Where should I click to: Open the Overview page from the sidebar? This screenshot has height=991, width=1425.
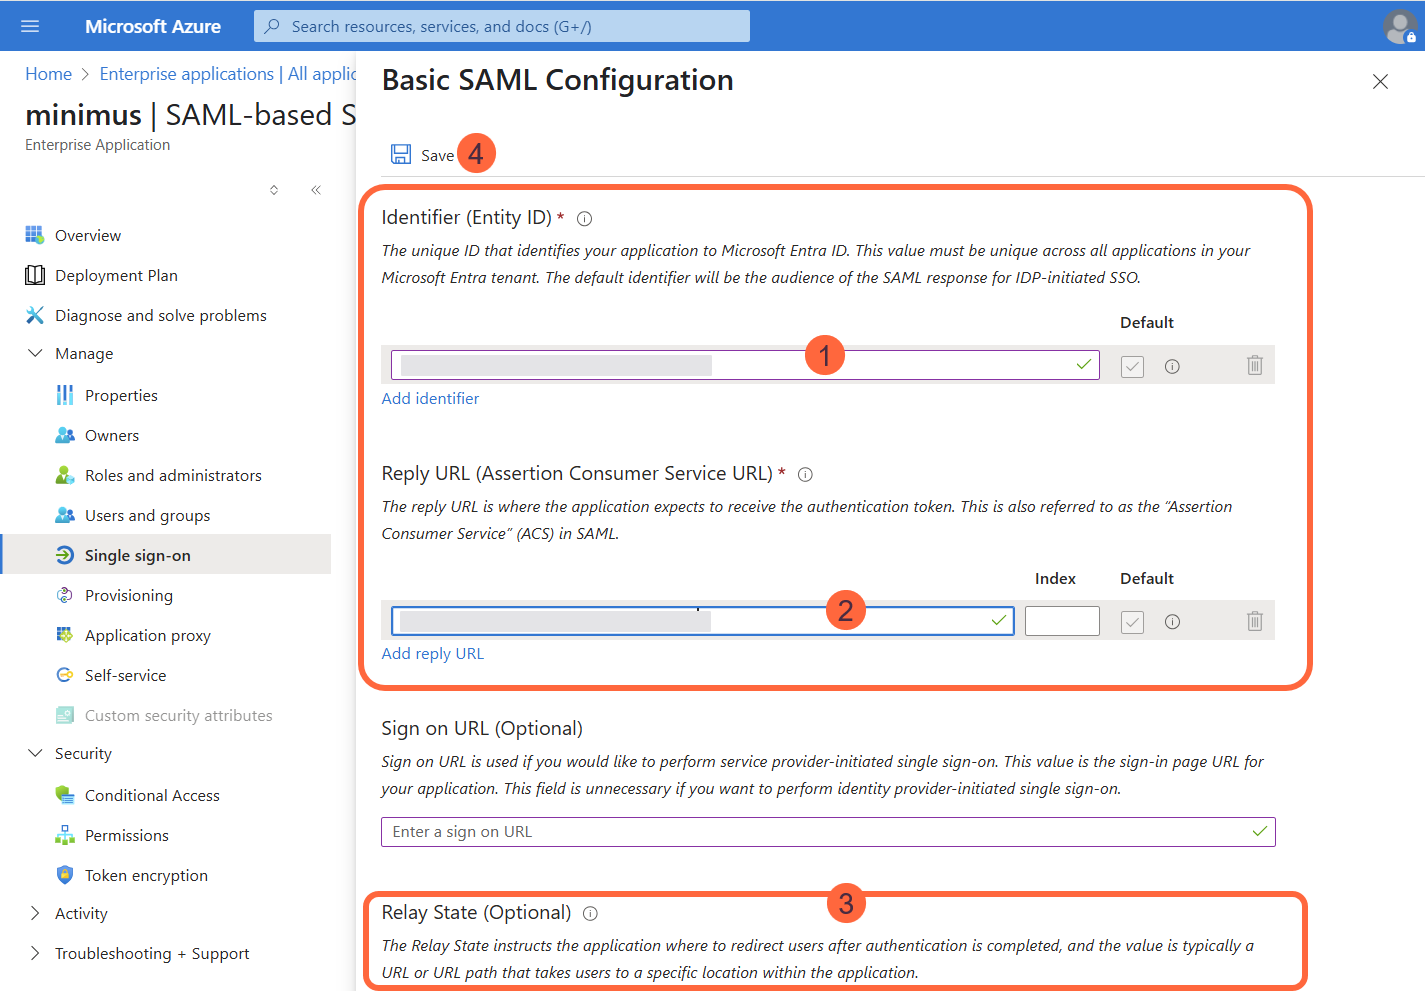coord(85,235)
